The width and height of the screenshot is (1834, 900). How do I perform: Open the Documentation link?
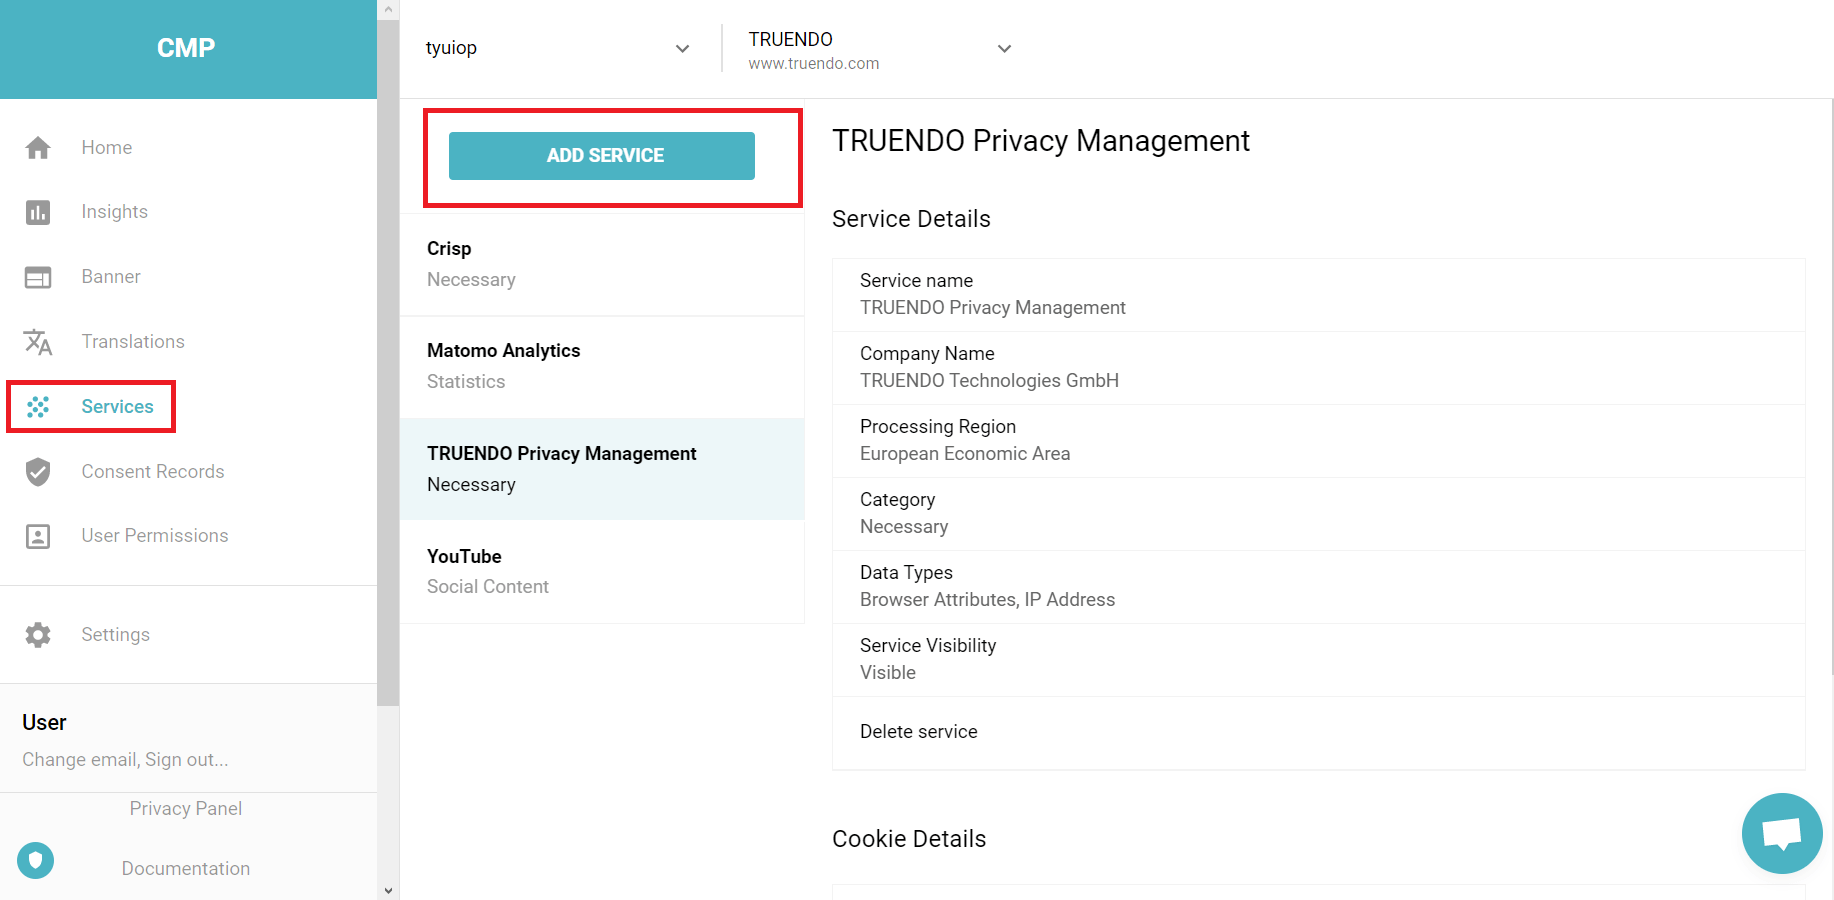click(186, 869)
